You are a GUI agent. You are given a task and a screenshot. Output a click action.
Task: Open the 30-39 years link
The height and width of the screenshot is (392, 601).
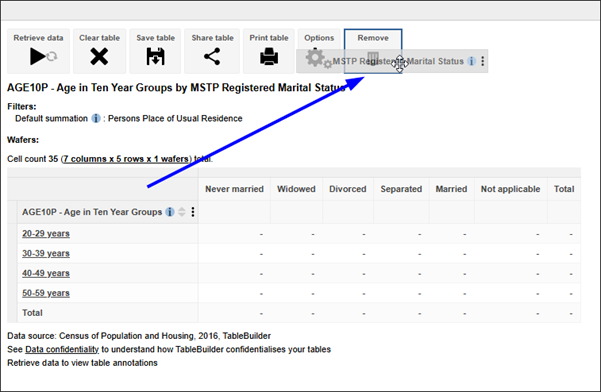coord(46,254)
